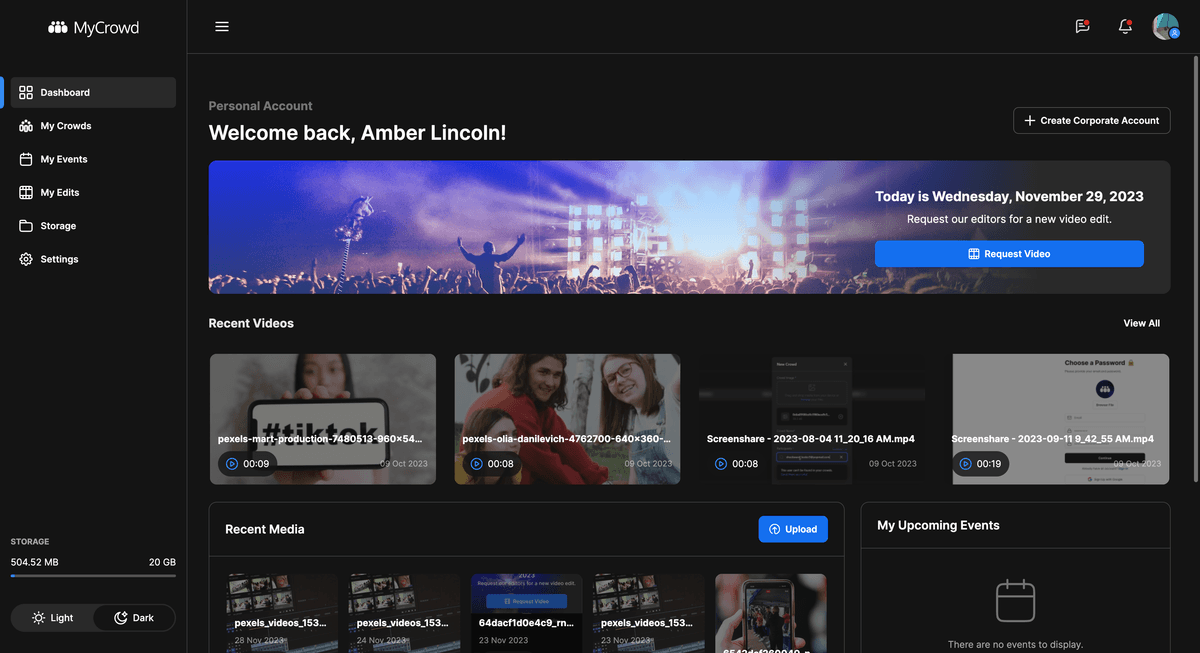Viewport: 1200px width, 653px height.
Task: Click the hamburger menu icon
Action: 222,27
